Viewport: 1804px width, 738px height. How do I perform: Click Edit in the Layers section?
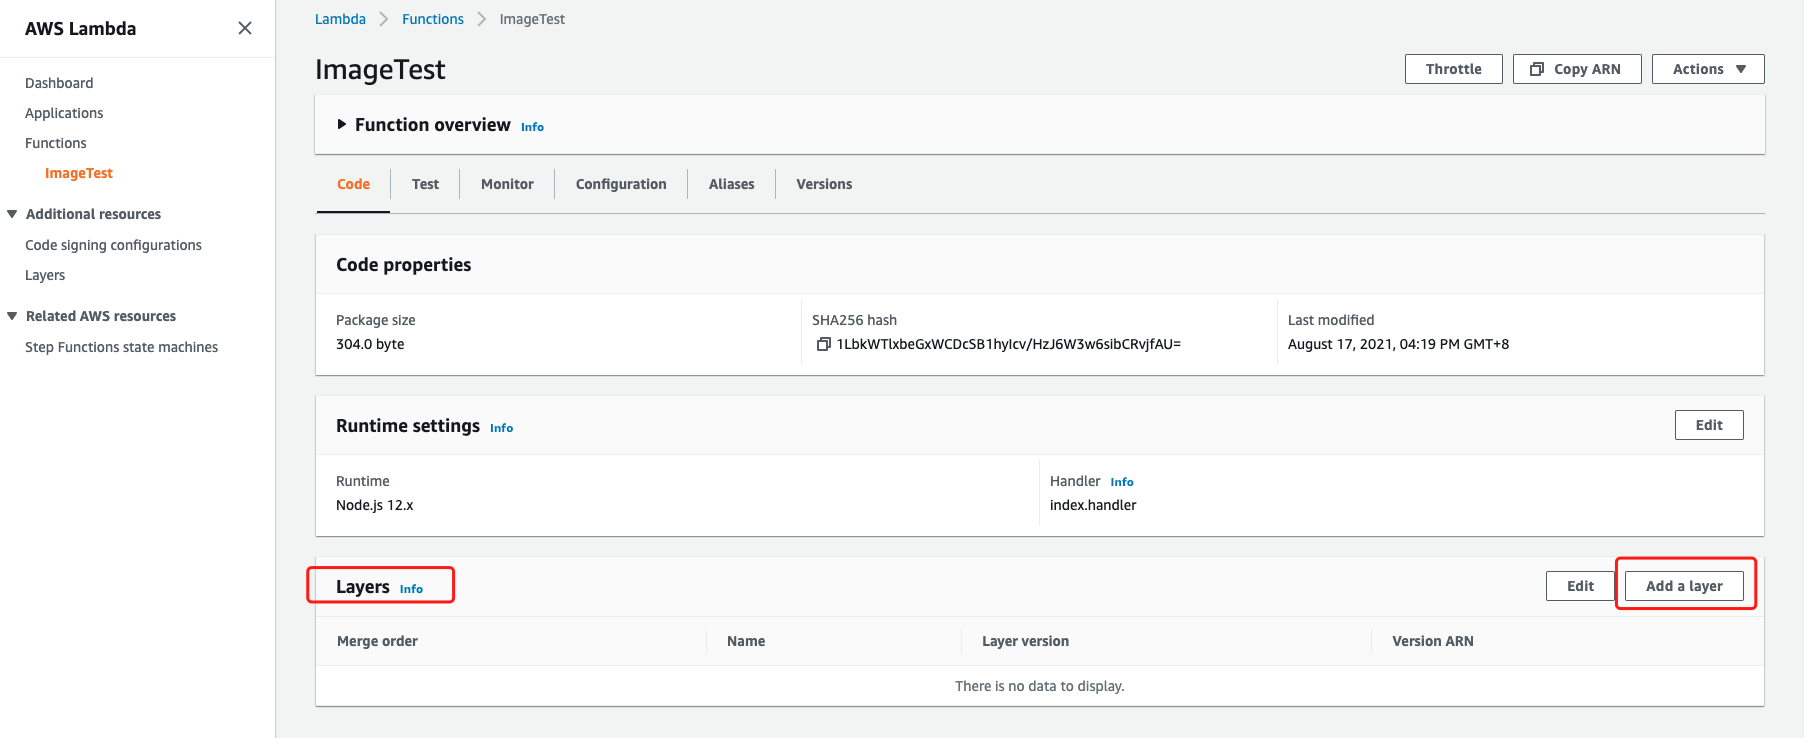click(x=1580, y=586)
